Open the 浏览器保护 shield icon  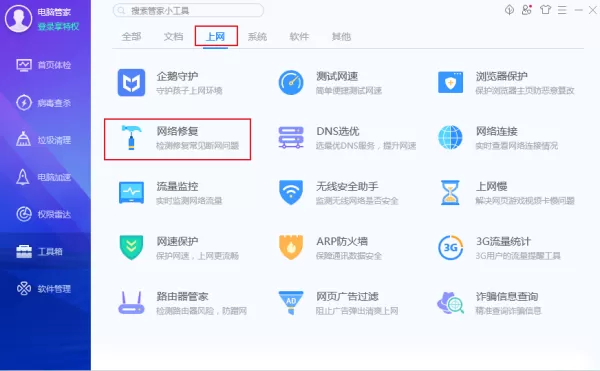tap(450, 83)
